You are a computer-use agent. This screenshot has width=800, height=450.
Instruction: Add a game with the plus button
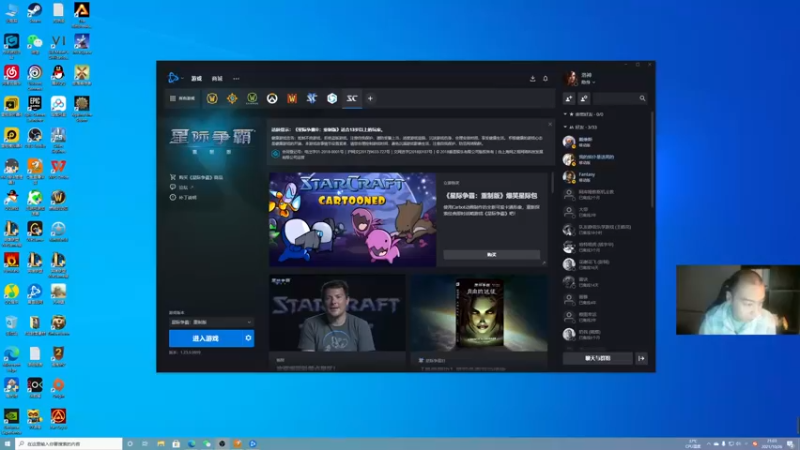point(370,98)
